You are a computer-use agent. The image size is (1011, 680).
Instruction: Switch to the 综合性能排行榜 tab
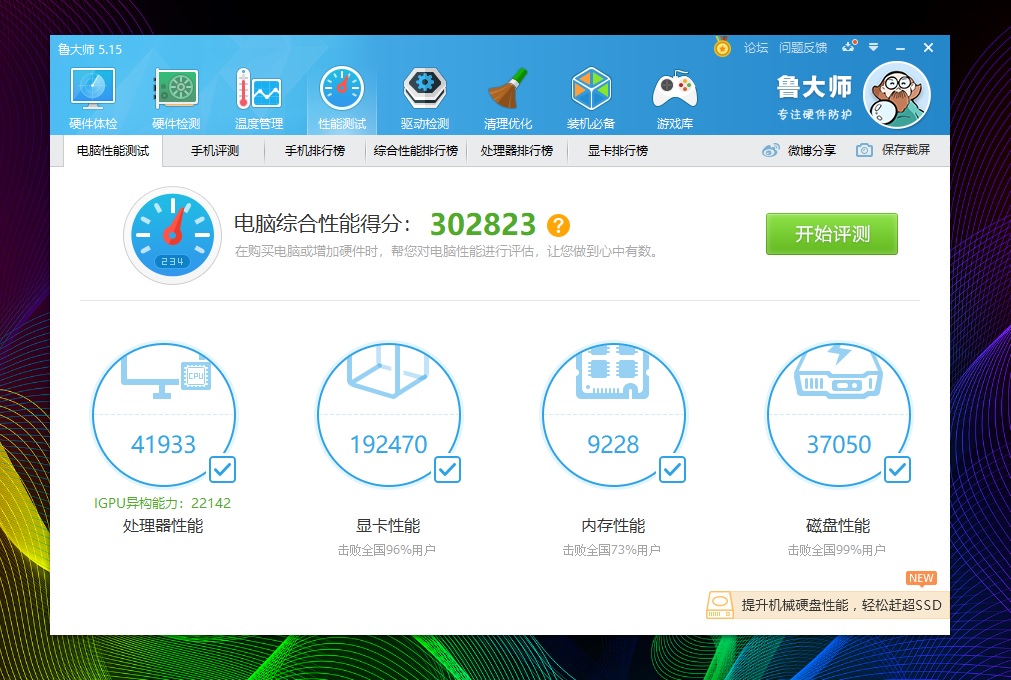point(416,151)
